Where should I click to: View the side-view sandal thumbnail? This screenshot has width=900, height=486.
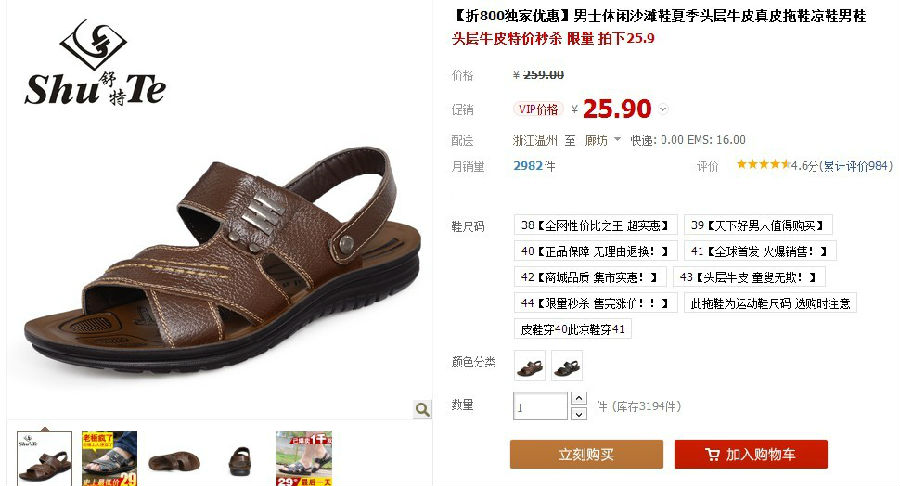[174, 460]
